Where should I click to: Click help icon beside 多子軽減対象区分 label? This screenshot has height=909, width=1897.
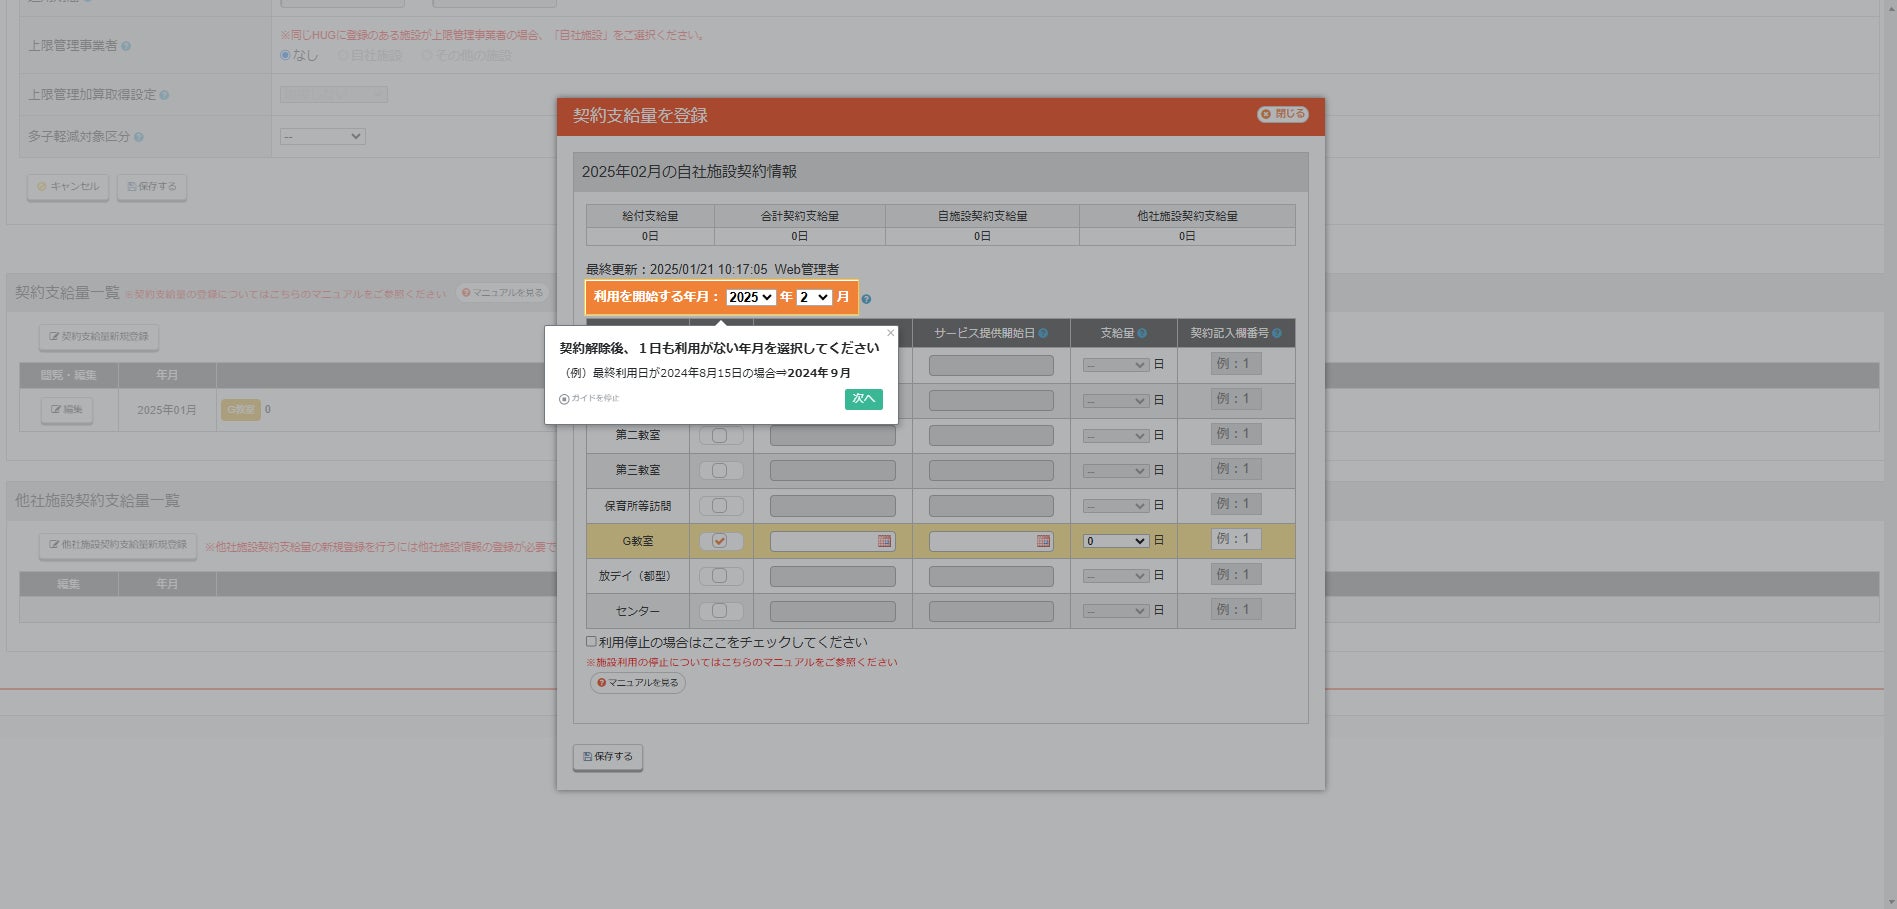139,137
